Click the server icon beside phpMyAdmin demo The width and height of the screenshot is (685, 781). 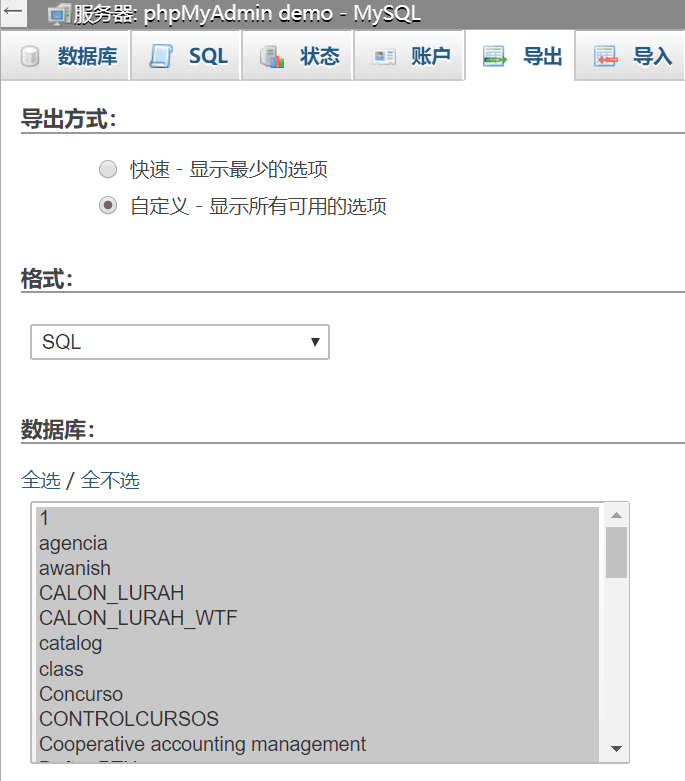pos(59,14)
